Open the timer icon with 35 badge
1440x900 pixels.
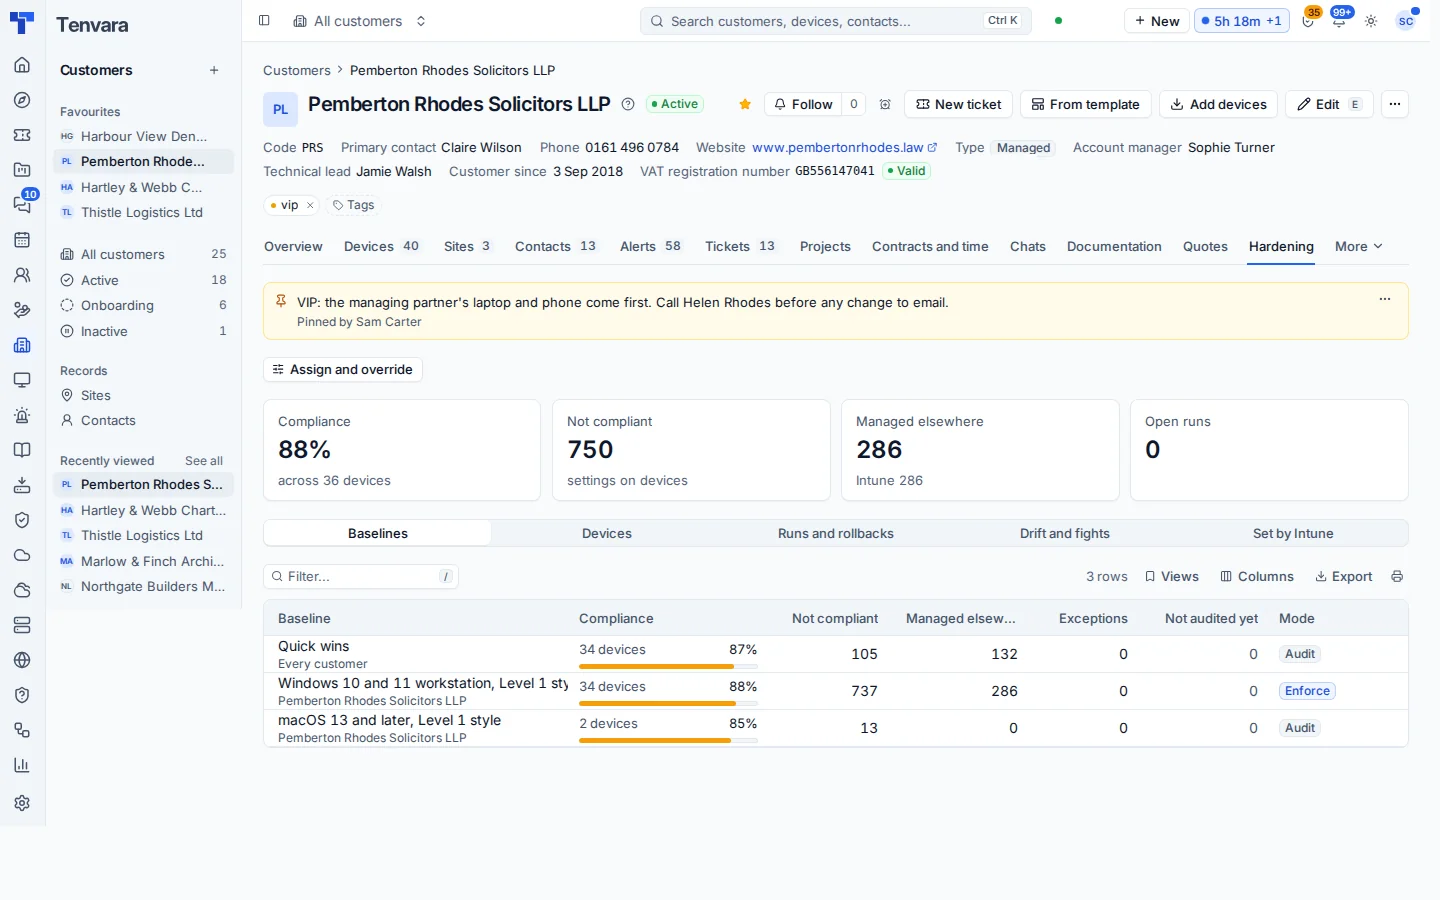pyautogui.click(x=1308, y=21)
